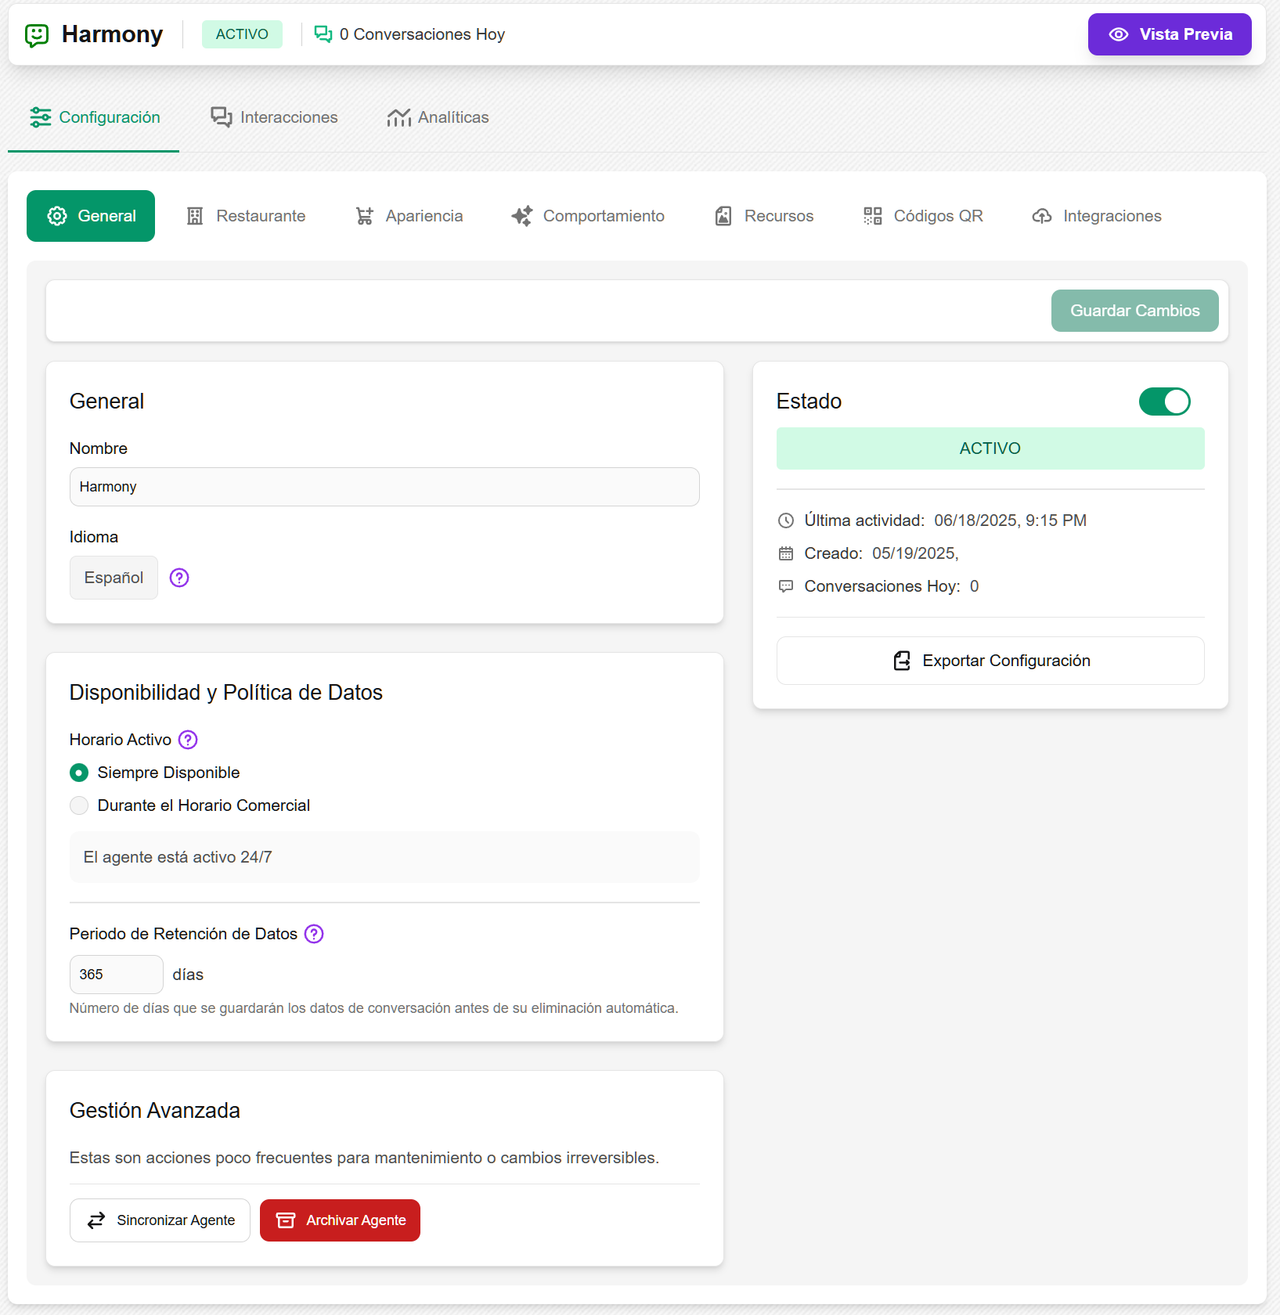Click the Códigos QR icon
1280x1315 pixels.
point(871,216)
